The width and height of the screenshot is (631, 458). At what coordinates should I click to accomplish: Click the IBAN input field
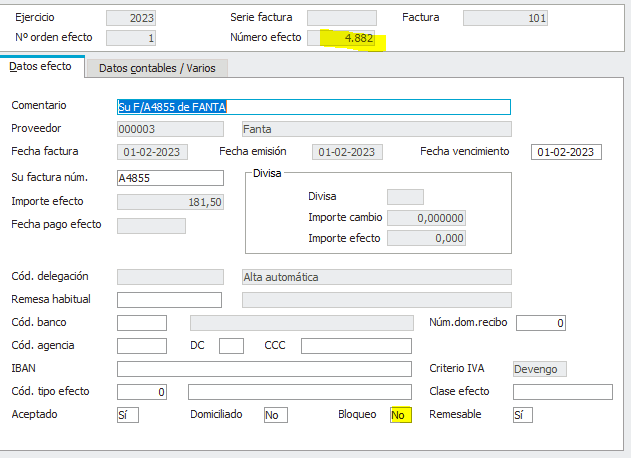pos(264,369)
